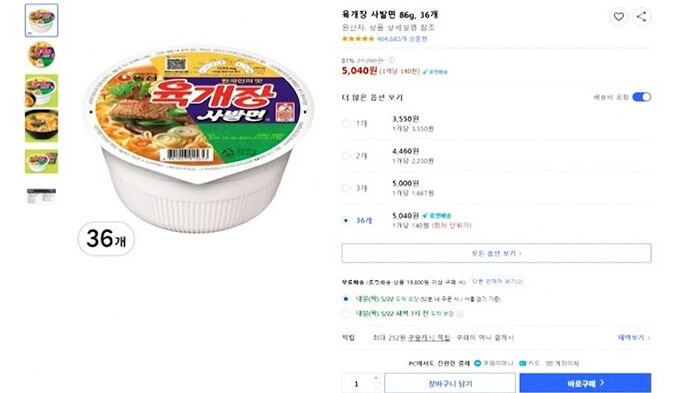Select the 3개 option radio button

346,188
